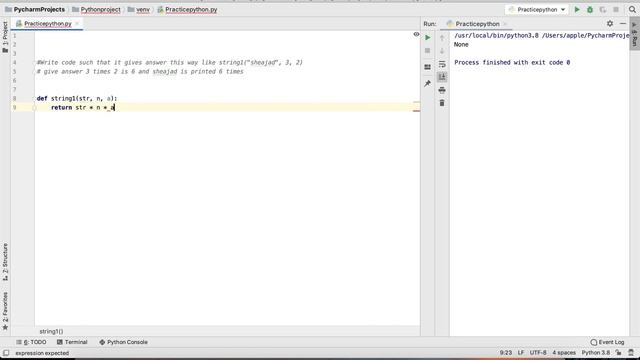Stop the process in Run panel
The width and height of the screenshot is (640, 360).
pyautogui.click(x=427, y=51)
